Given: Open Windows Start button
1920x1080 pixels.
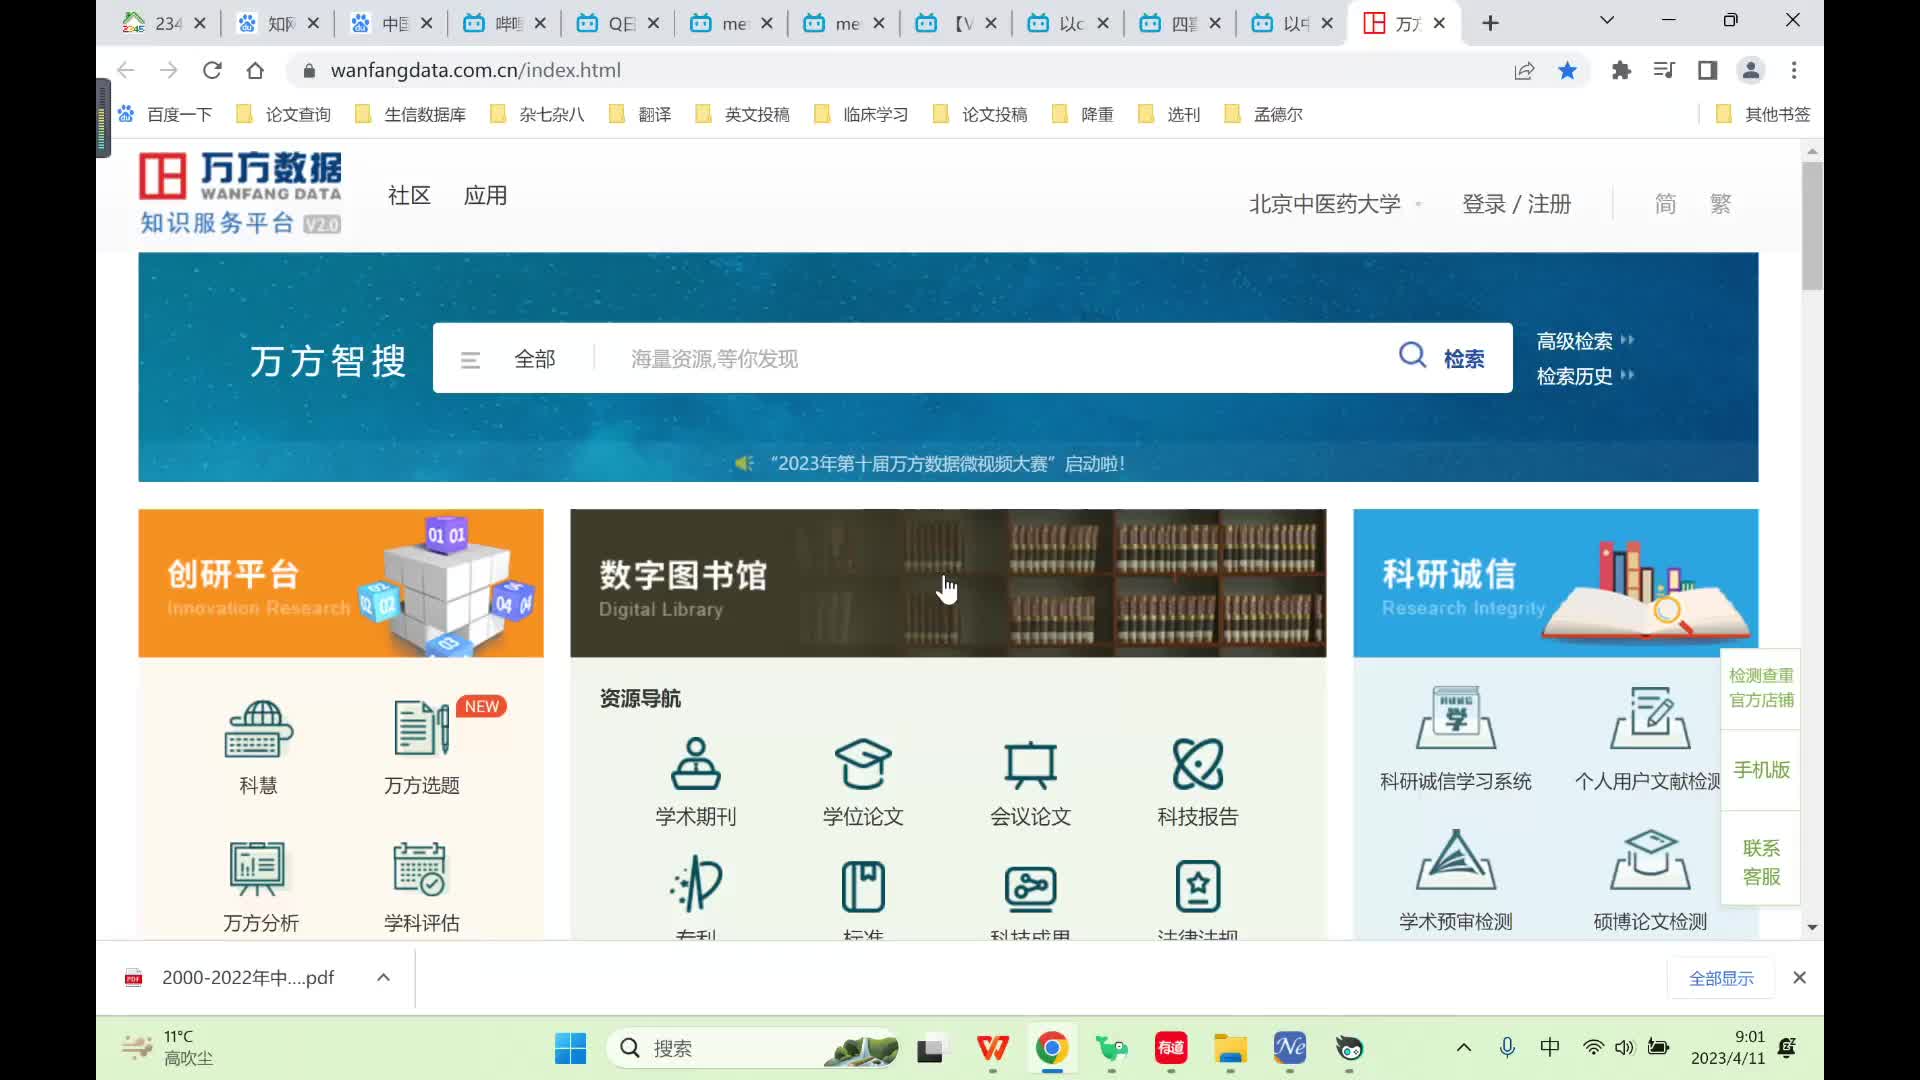Looking at the screenshot, I should click(x=570, y=1048).
